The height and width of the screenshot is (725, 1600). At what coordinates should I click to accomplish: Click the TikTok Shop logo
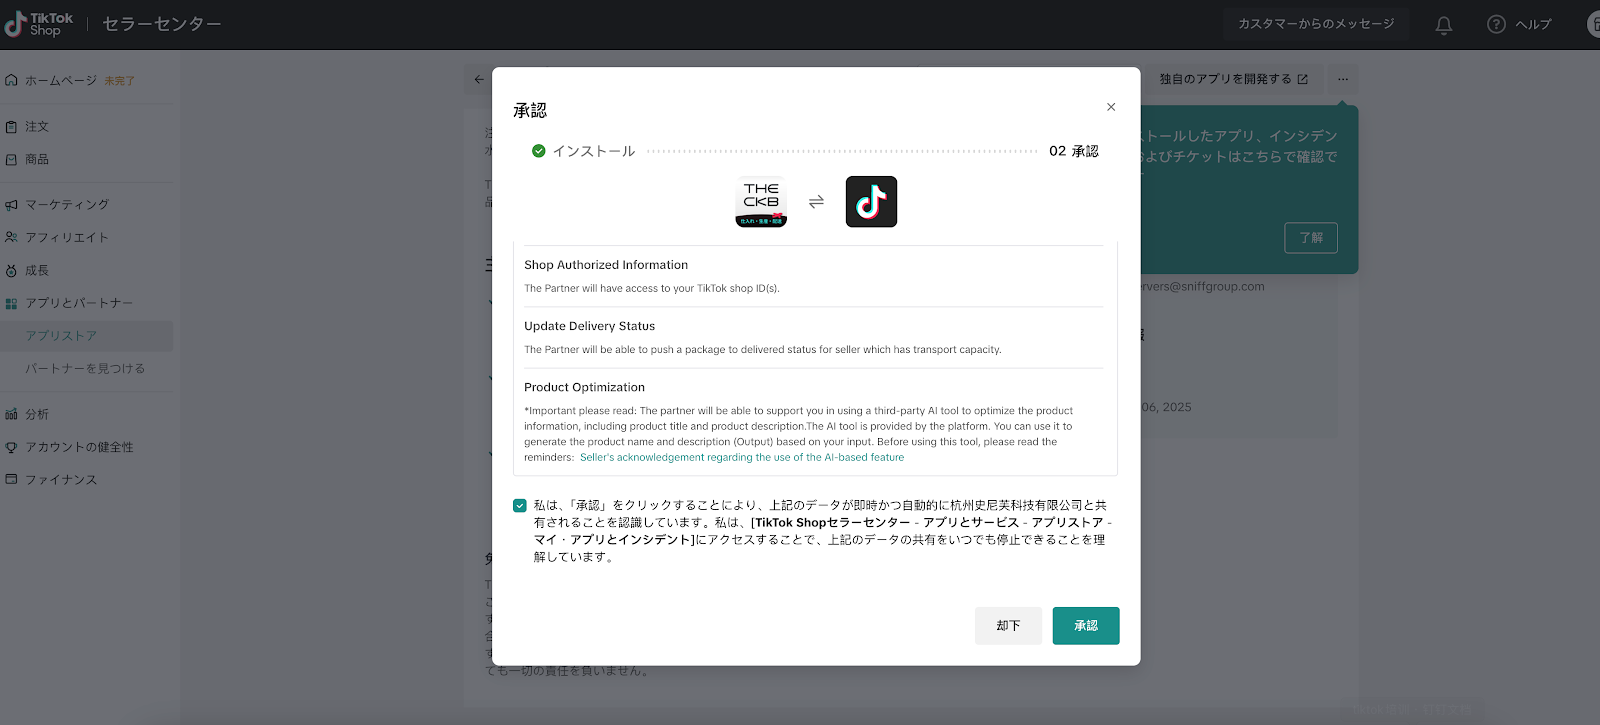(39, 24)
